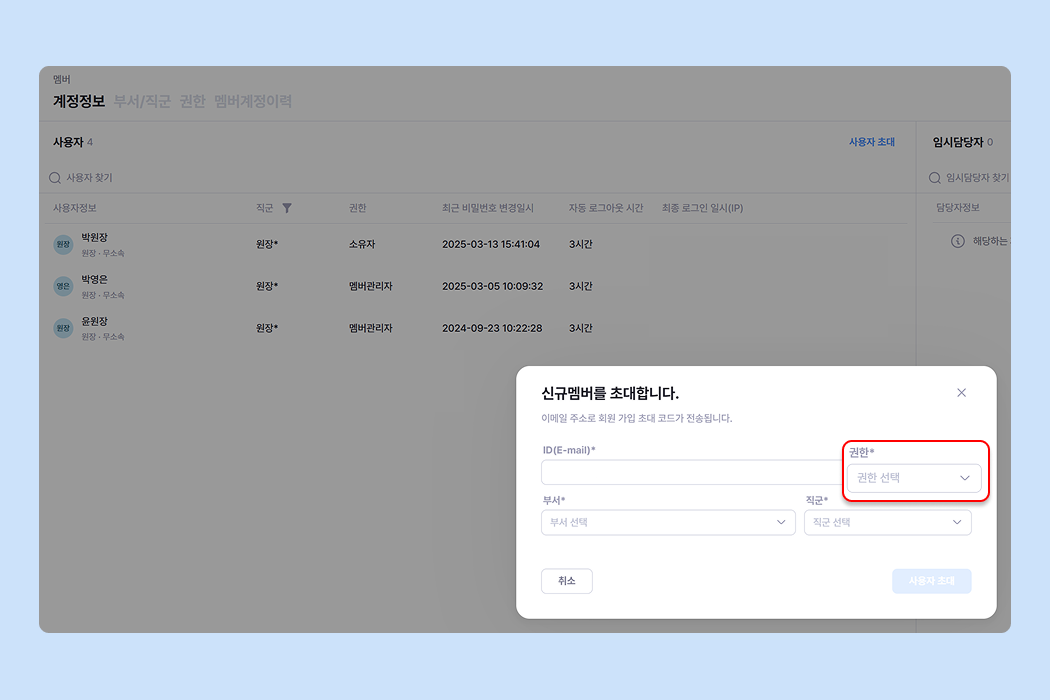Click the 사용자 초대 button in dialog
This screenshot has height=700, width=1050.
point(931,581)
